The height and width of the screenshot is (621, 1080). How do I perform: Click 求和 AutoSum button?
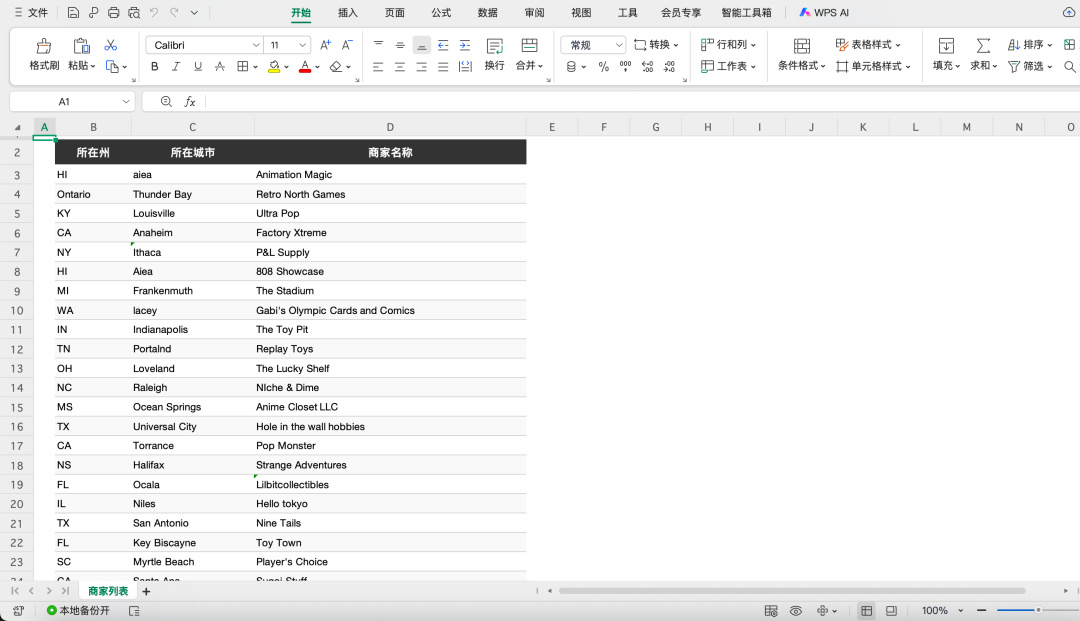pos(984,54)
